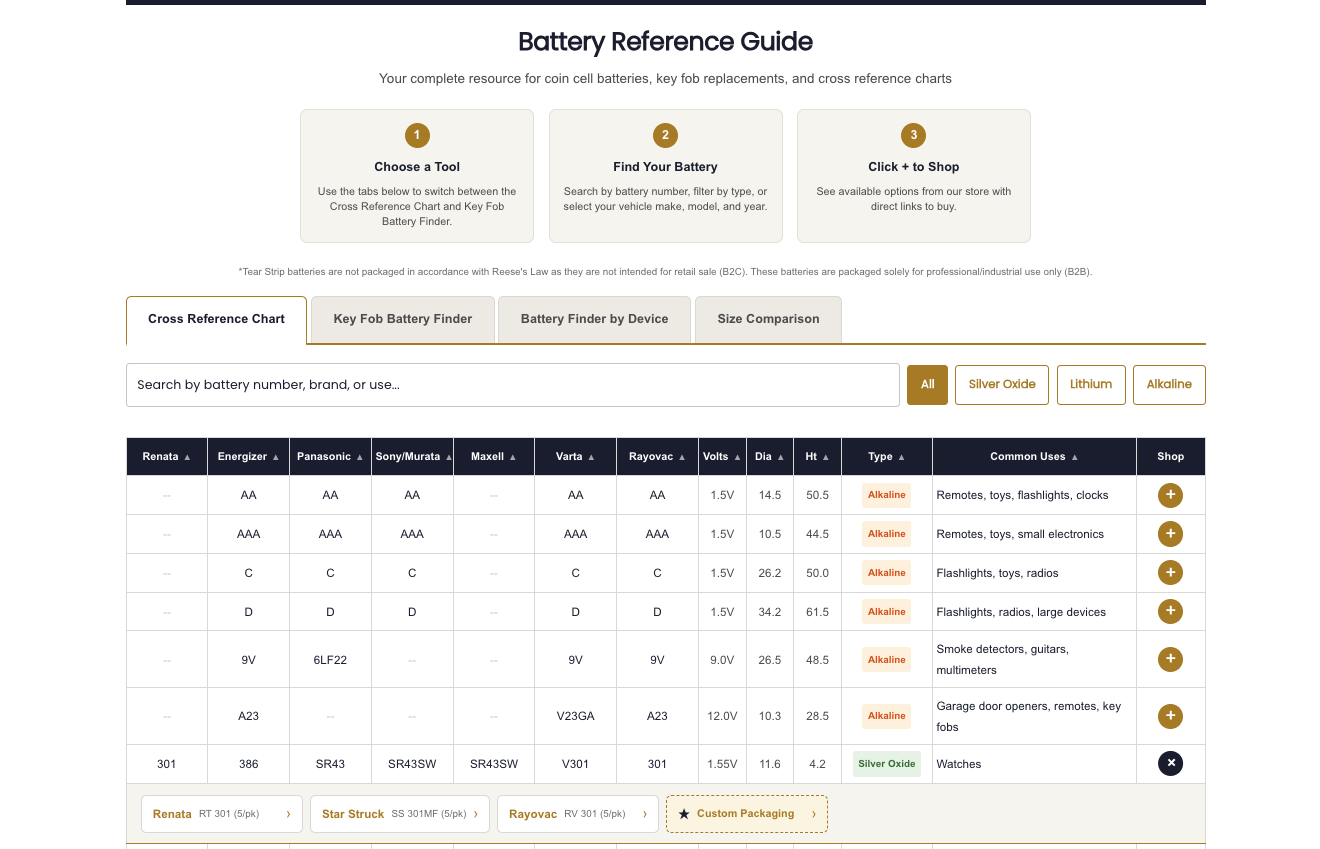Select the 386 Energizer cell
Viewport: 1320px width, 849px height.
pos(249,764)
